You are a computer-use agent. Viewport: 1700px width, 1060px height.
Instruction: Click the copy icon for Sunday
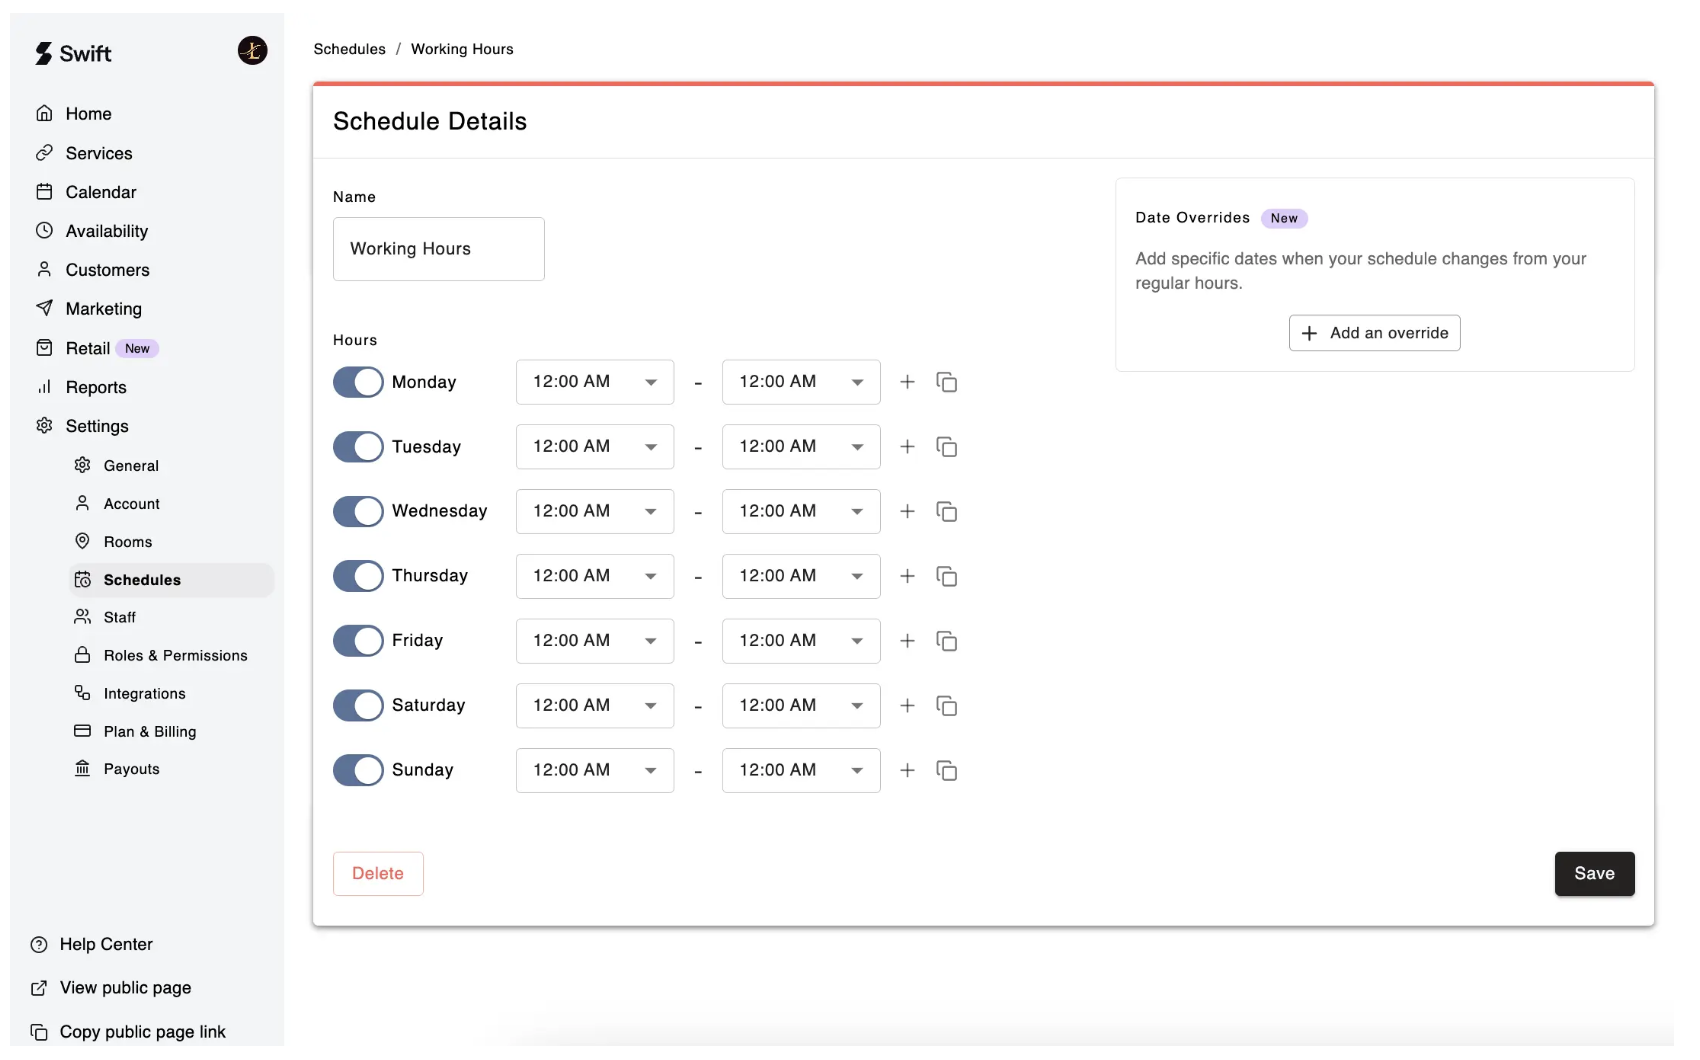[x=946, y=771]
